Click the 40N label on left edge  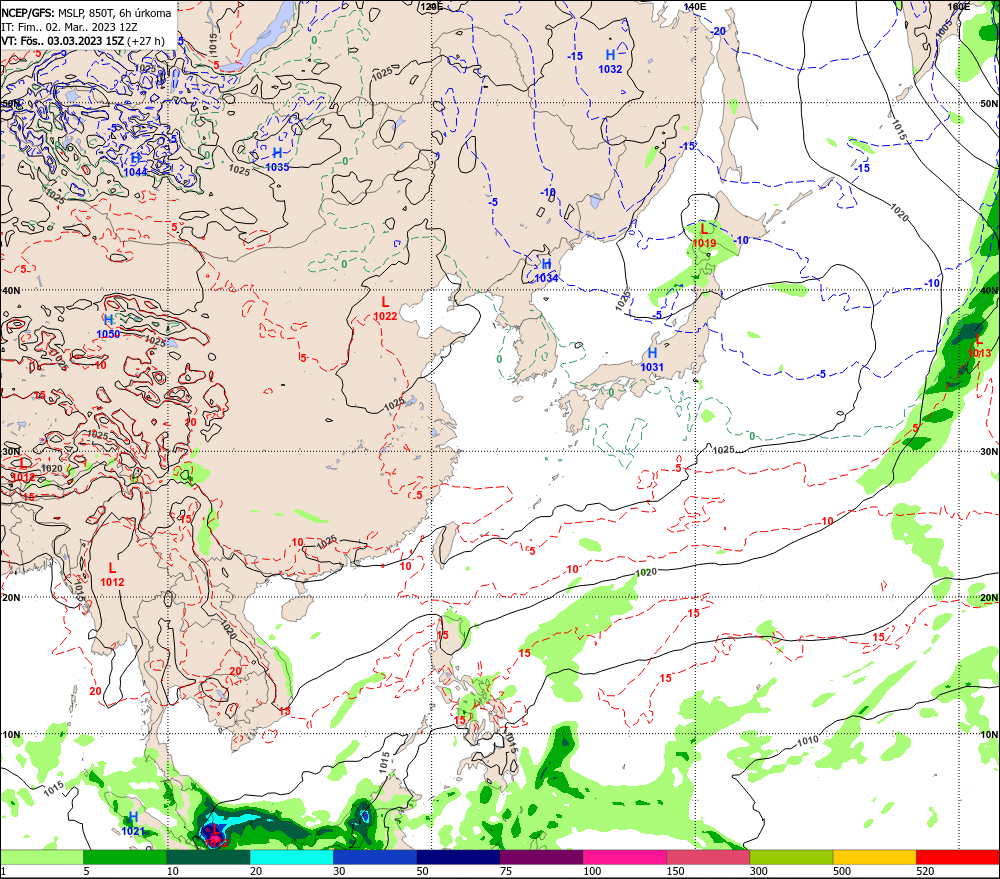(11, 290)
